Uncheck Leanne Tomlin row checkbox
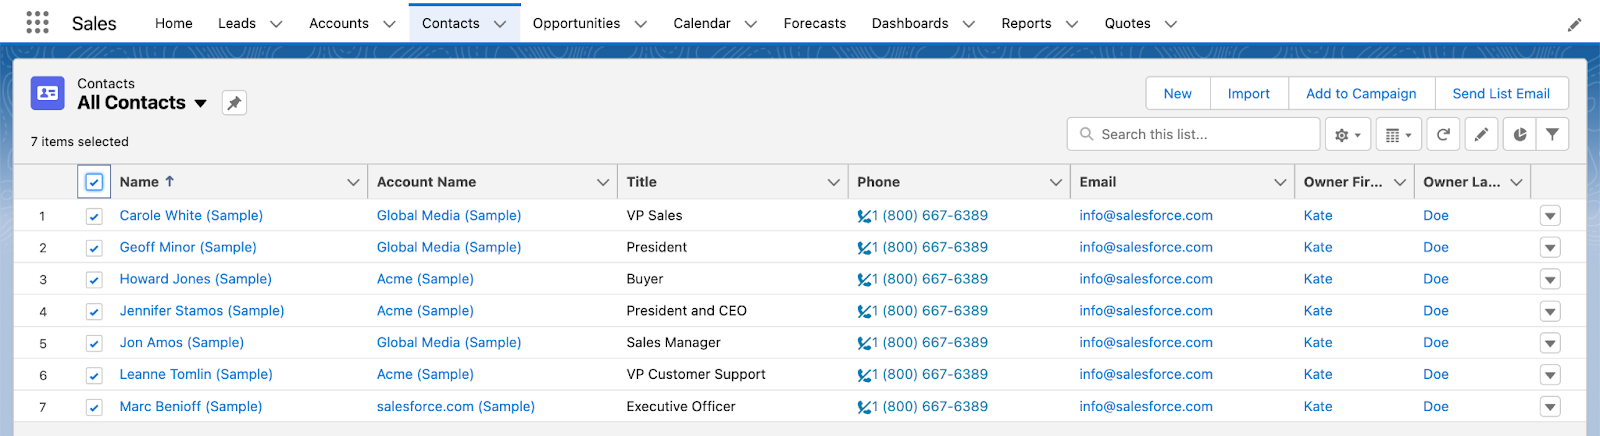Viewport: 1600px width, 436px height. (94, 376)
